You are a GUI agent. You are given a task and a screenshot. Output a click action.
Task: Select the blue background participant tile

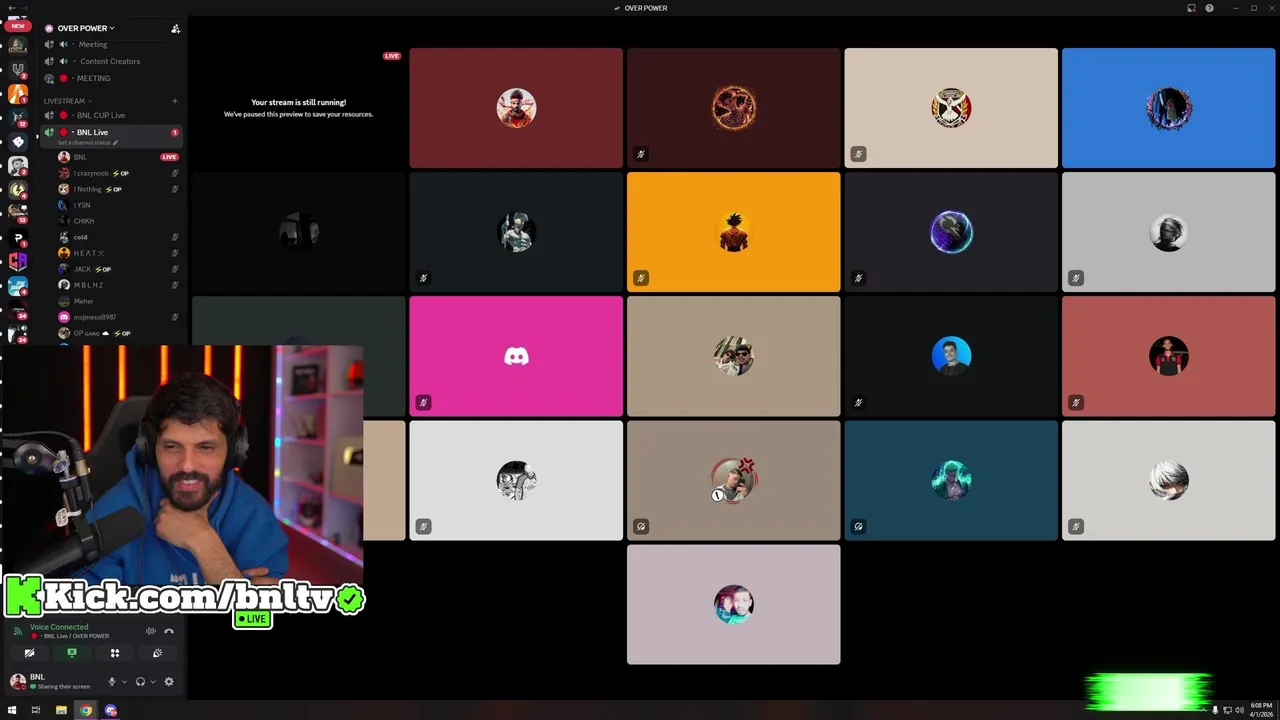(1168, 108)
